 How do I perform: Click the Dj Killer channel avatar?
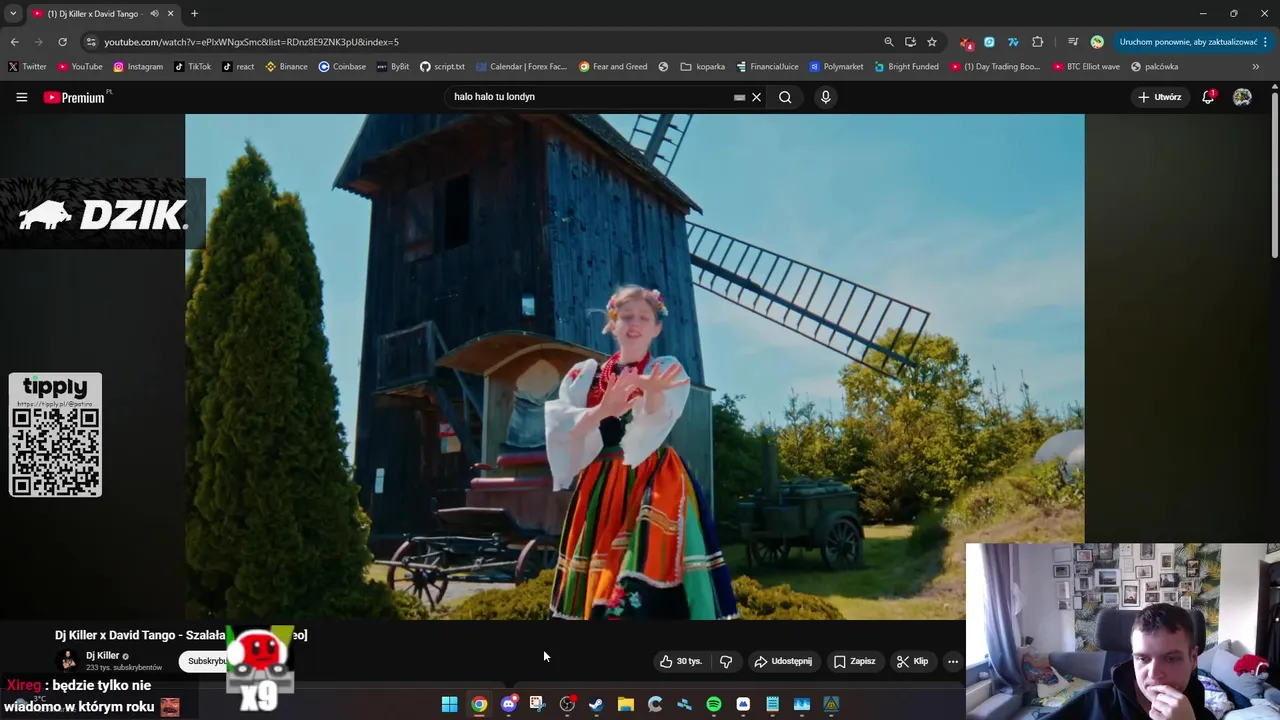(x=68, y=660)
